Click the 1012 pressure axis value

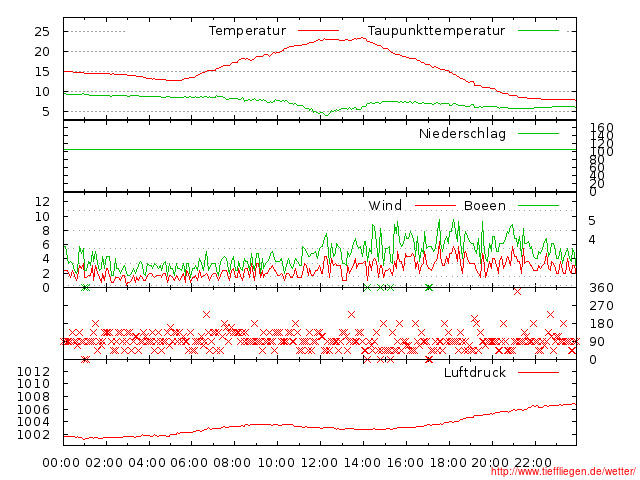[33, 371]
